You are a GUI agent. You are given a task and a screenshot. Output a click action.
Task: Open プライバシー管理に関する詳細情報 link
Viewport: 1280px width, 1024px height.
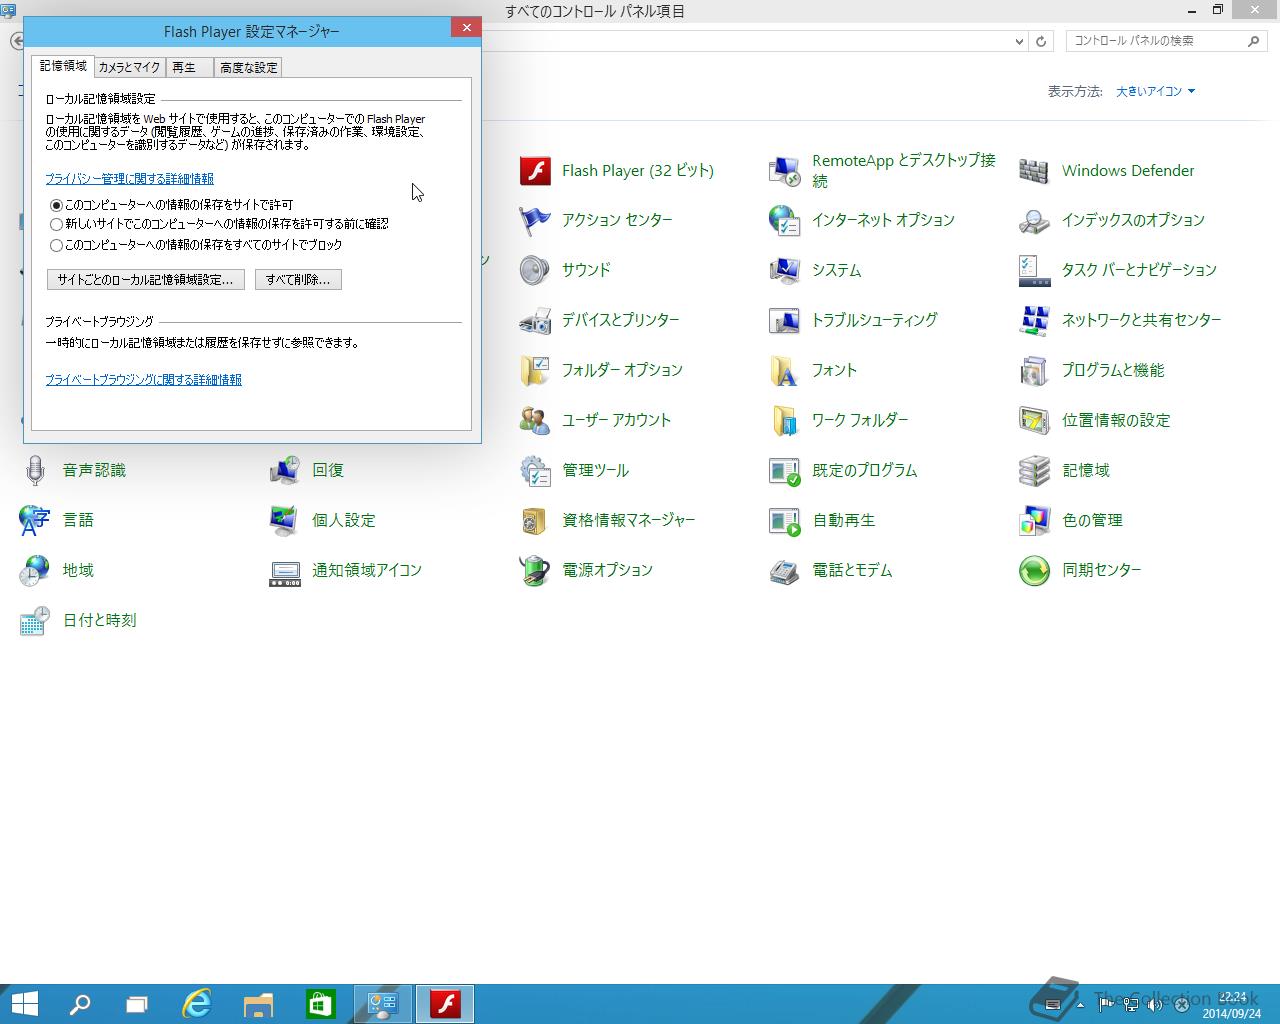(129, 179)
